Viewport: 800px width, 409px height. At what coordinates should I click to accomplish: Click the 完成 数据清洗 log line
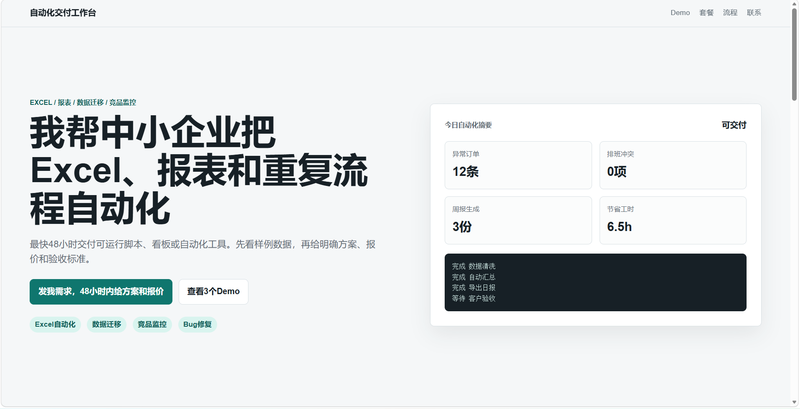coord(473,266)
